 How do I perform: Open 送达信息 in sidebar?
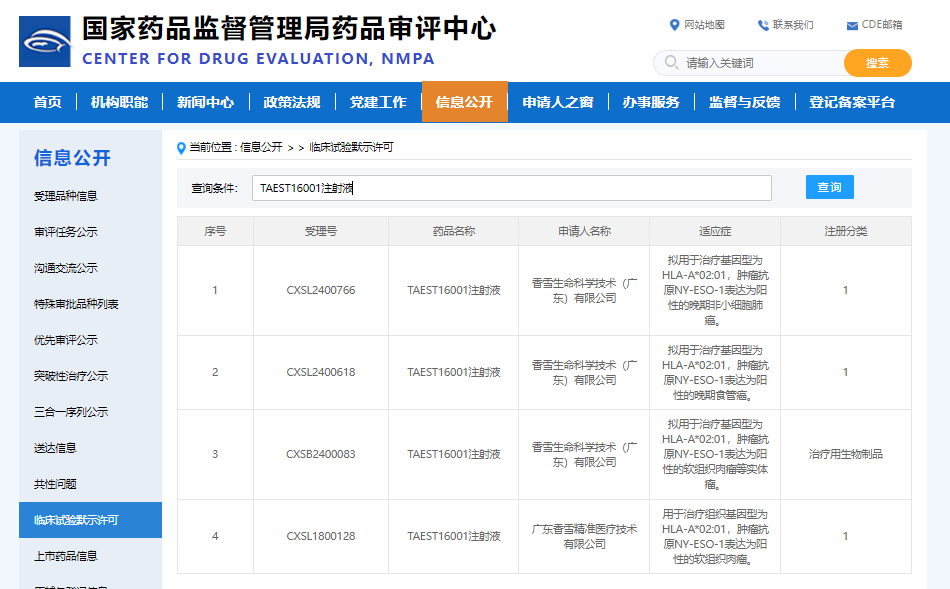click(55, 448)
